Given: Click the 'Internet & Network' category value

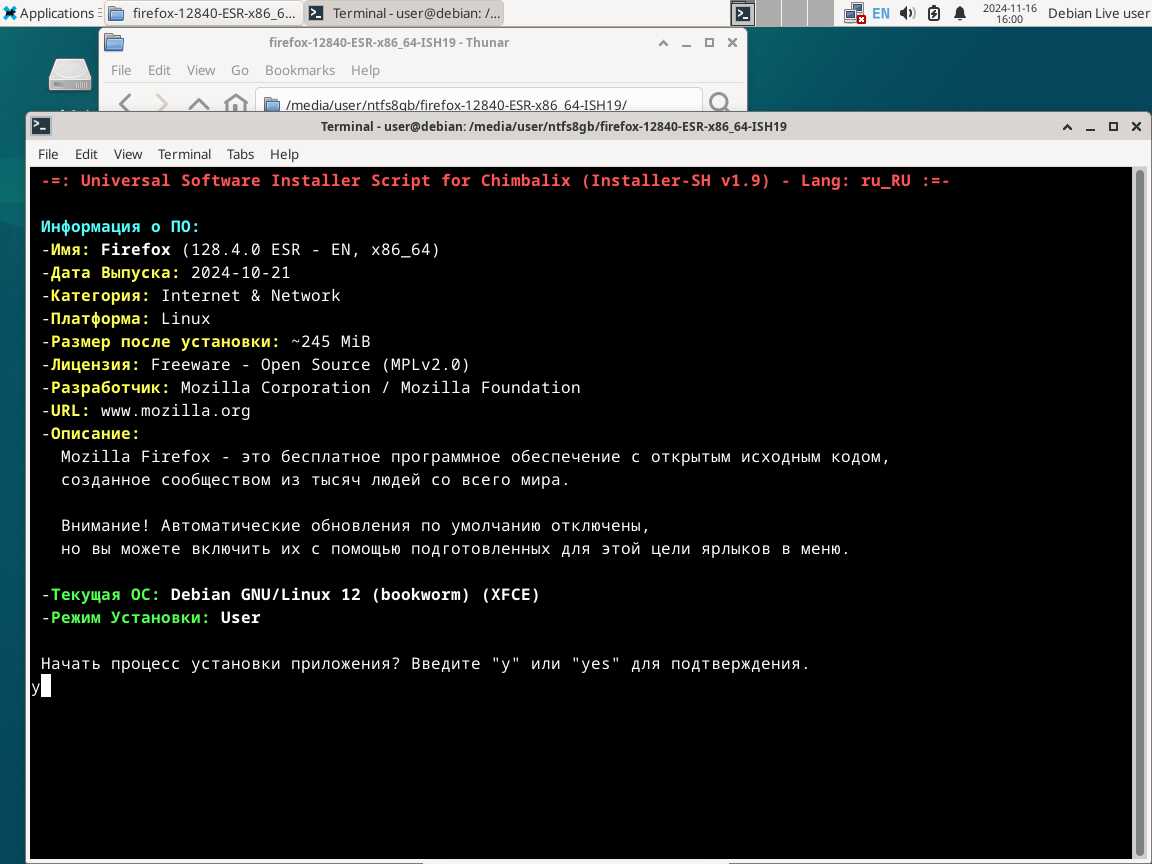Looking at the screenshot, I should point(251,295).
